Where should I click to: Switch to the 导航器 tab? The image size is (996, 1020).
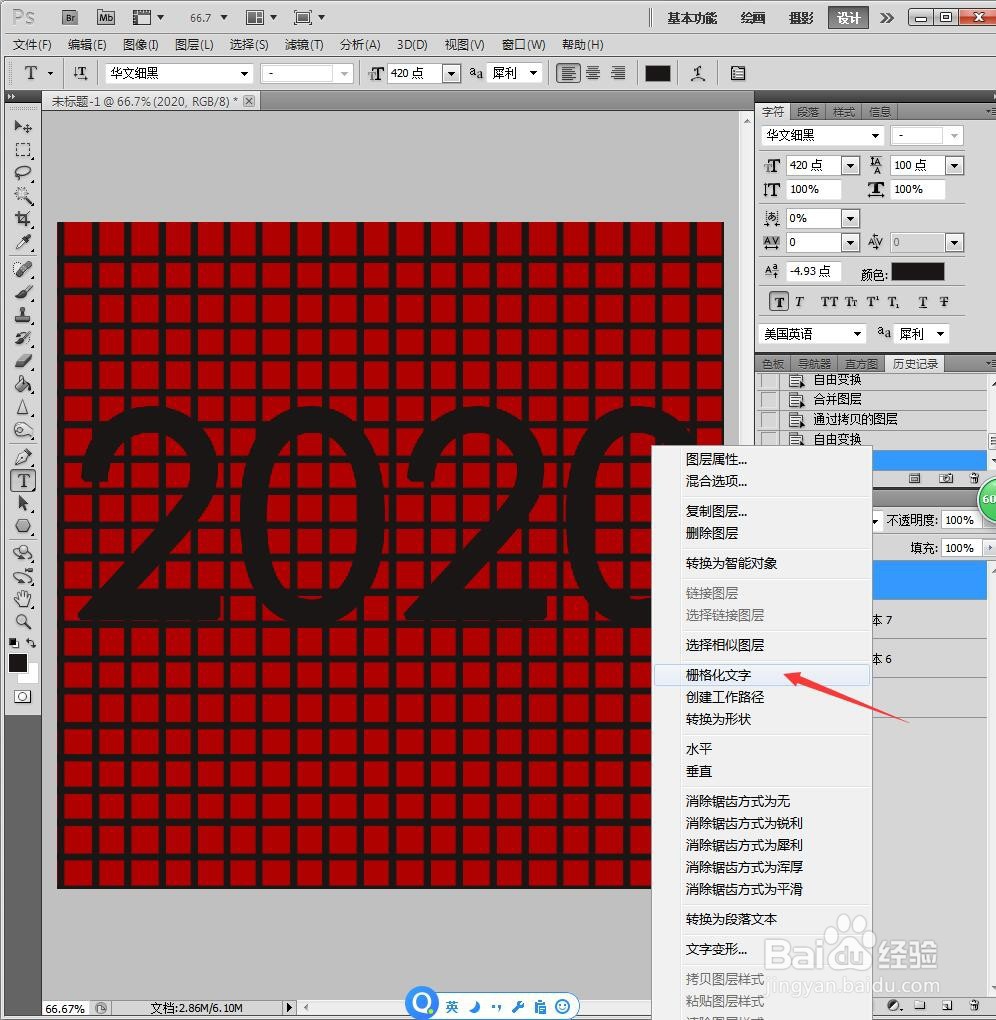[814, 364]
